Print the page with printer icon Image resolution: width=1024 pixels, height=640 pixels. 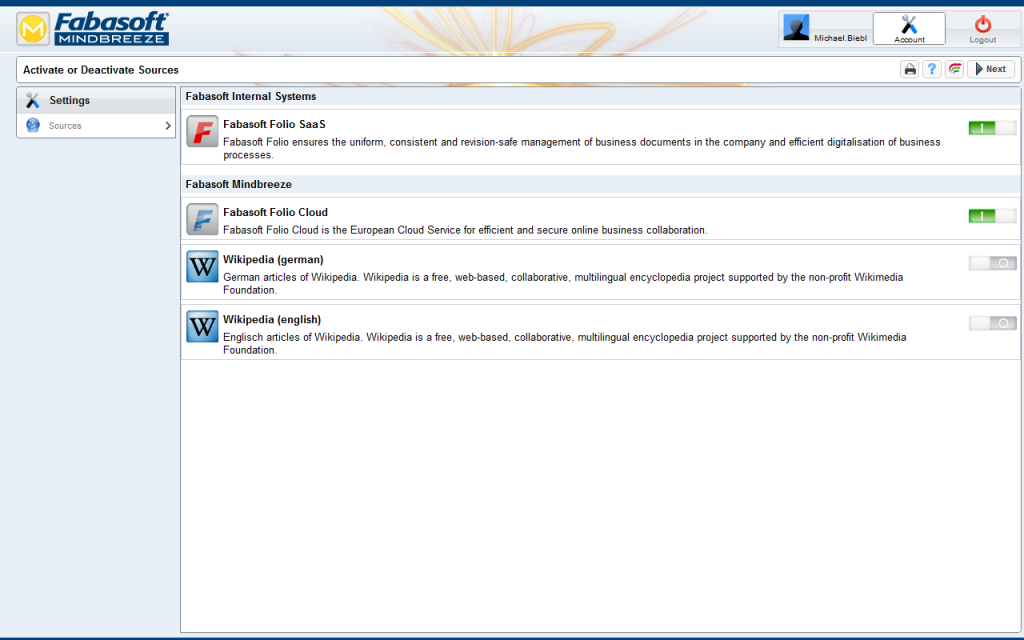[x=910, y=69]
